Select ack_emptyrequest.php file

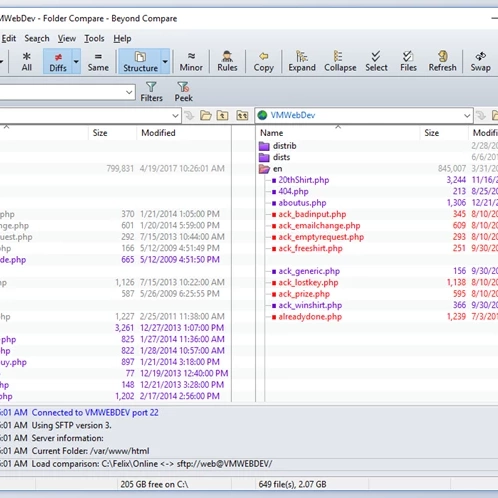[321, 237]
